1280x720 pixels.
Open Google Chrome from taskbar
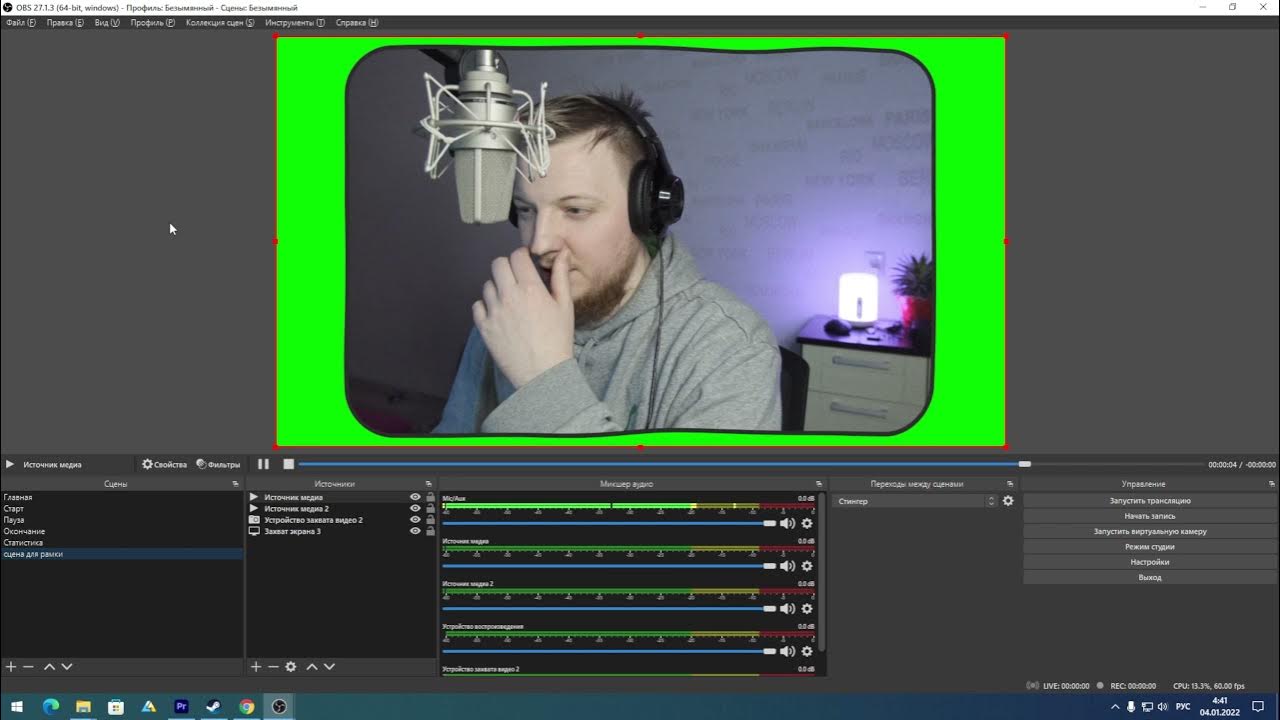click(x=247, y=706)
